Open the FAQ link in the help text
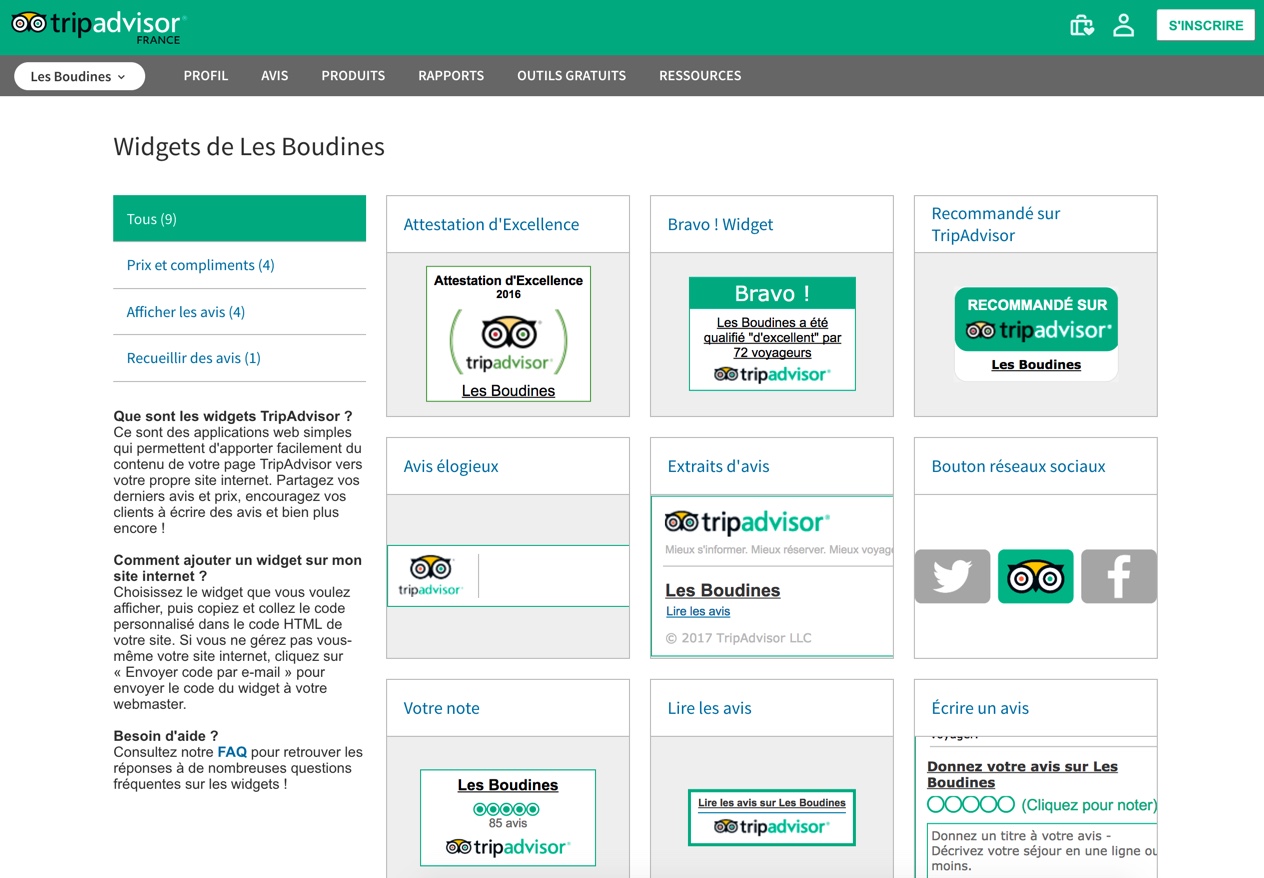1264x878 pixels. coord(231,751)
